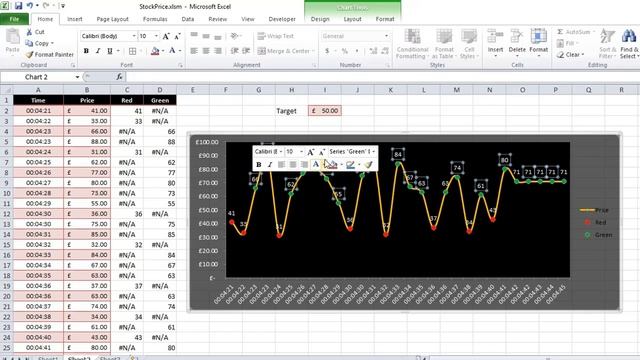Click the Accounting currency format icon
This screenshot has width=640, height=360.
point(327,51)
